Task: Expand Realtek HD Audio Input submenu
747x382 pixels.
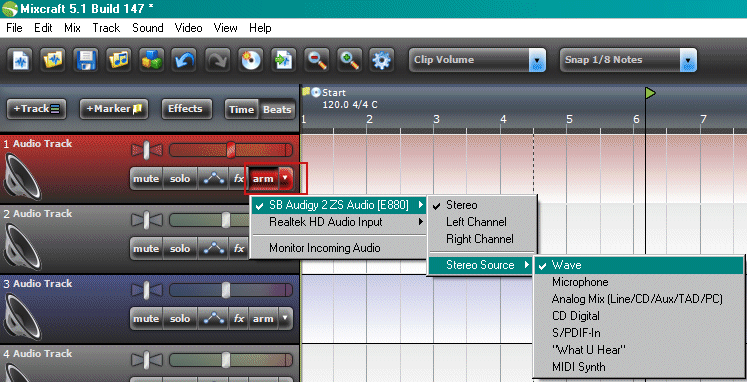Action: point(339,222)
